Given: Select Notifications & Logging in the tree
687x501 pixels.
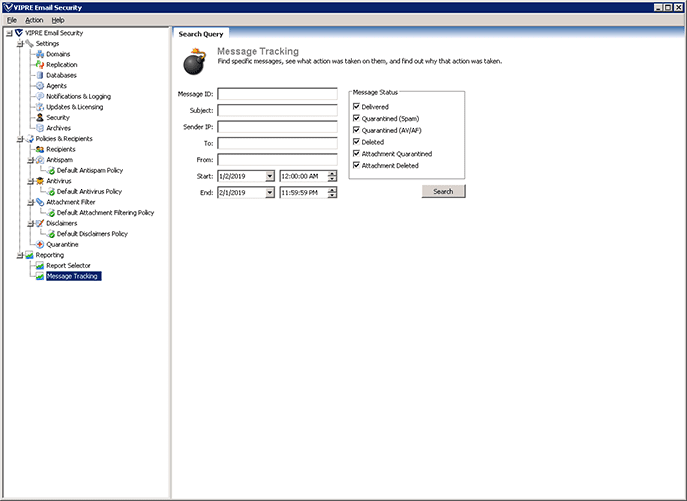Looking at the screenshot, I should tap(78, 96).
